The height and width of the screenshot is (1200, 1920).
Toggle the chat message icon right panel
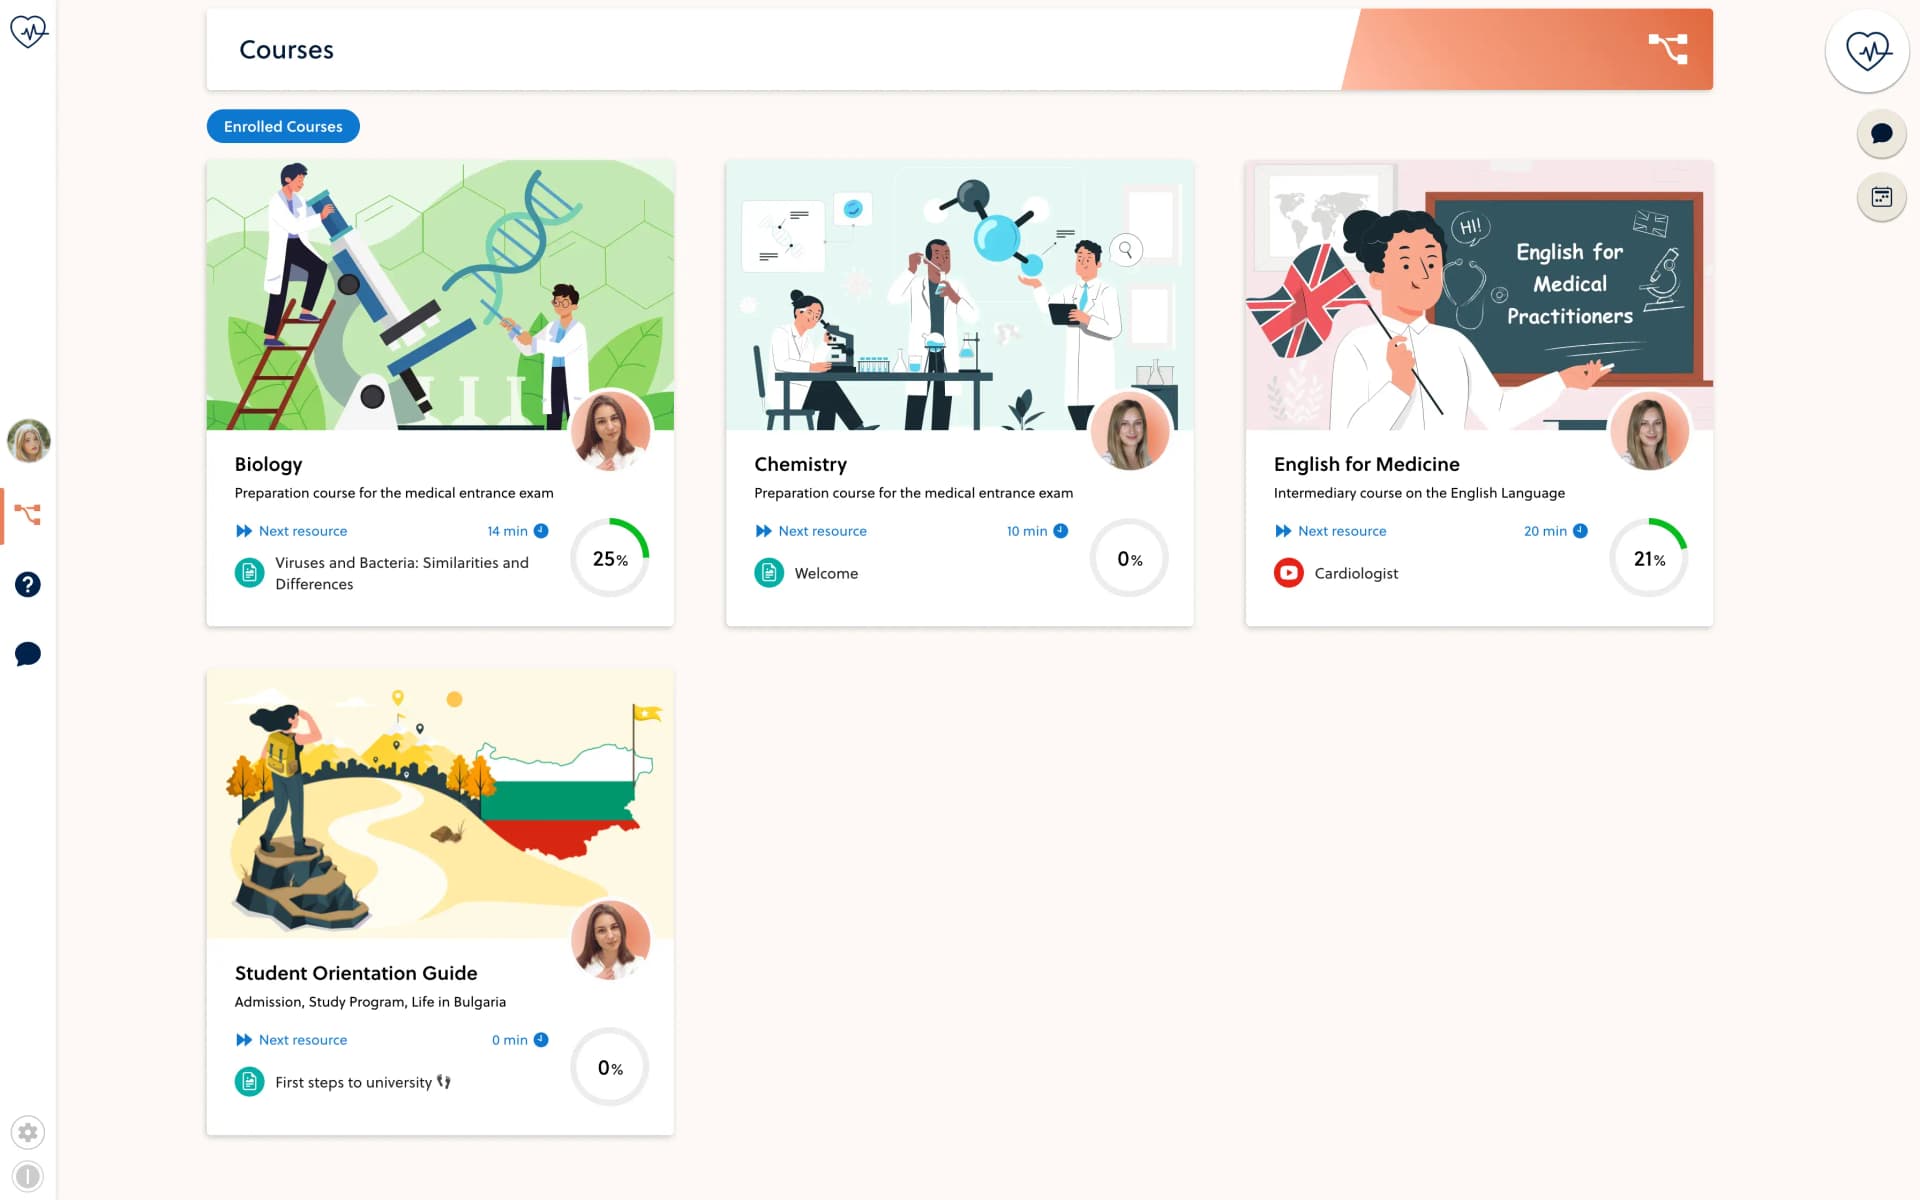pos(1879,133)
